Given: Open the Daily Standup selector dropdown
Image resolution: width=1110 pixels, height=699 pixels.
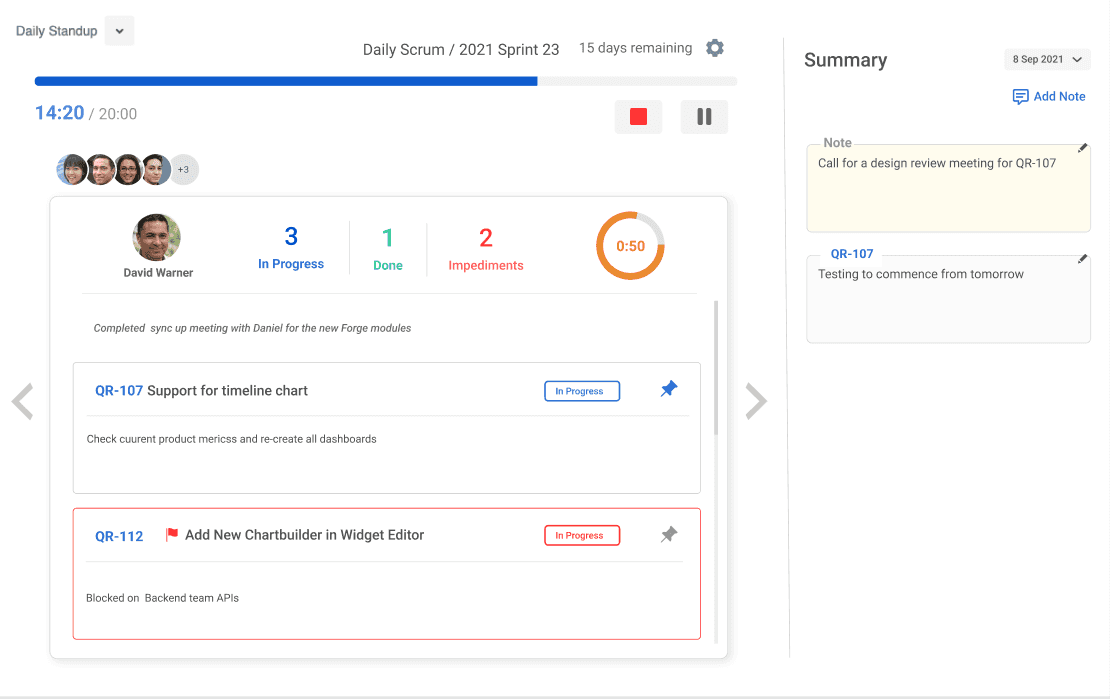Looking at the screenshot, I should (119, 30).
